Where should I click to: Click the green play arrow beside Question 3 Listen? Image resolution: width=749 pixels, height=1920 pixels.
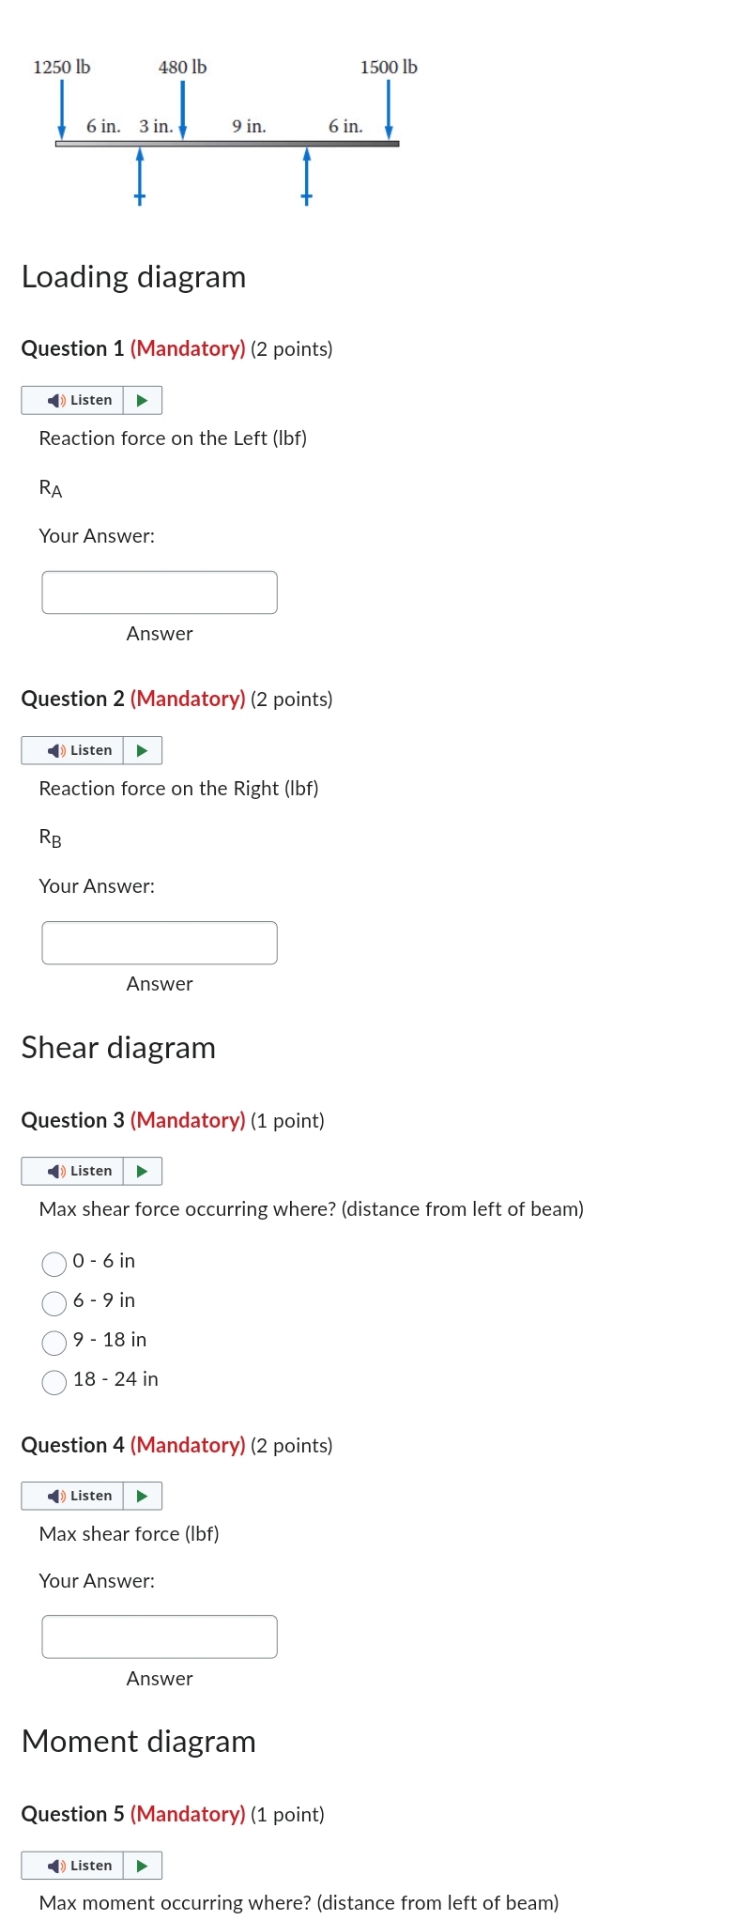coord(143,1170)
